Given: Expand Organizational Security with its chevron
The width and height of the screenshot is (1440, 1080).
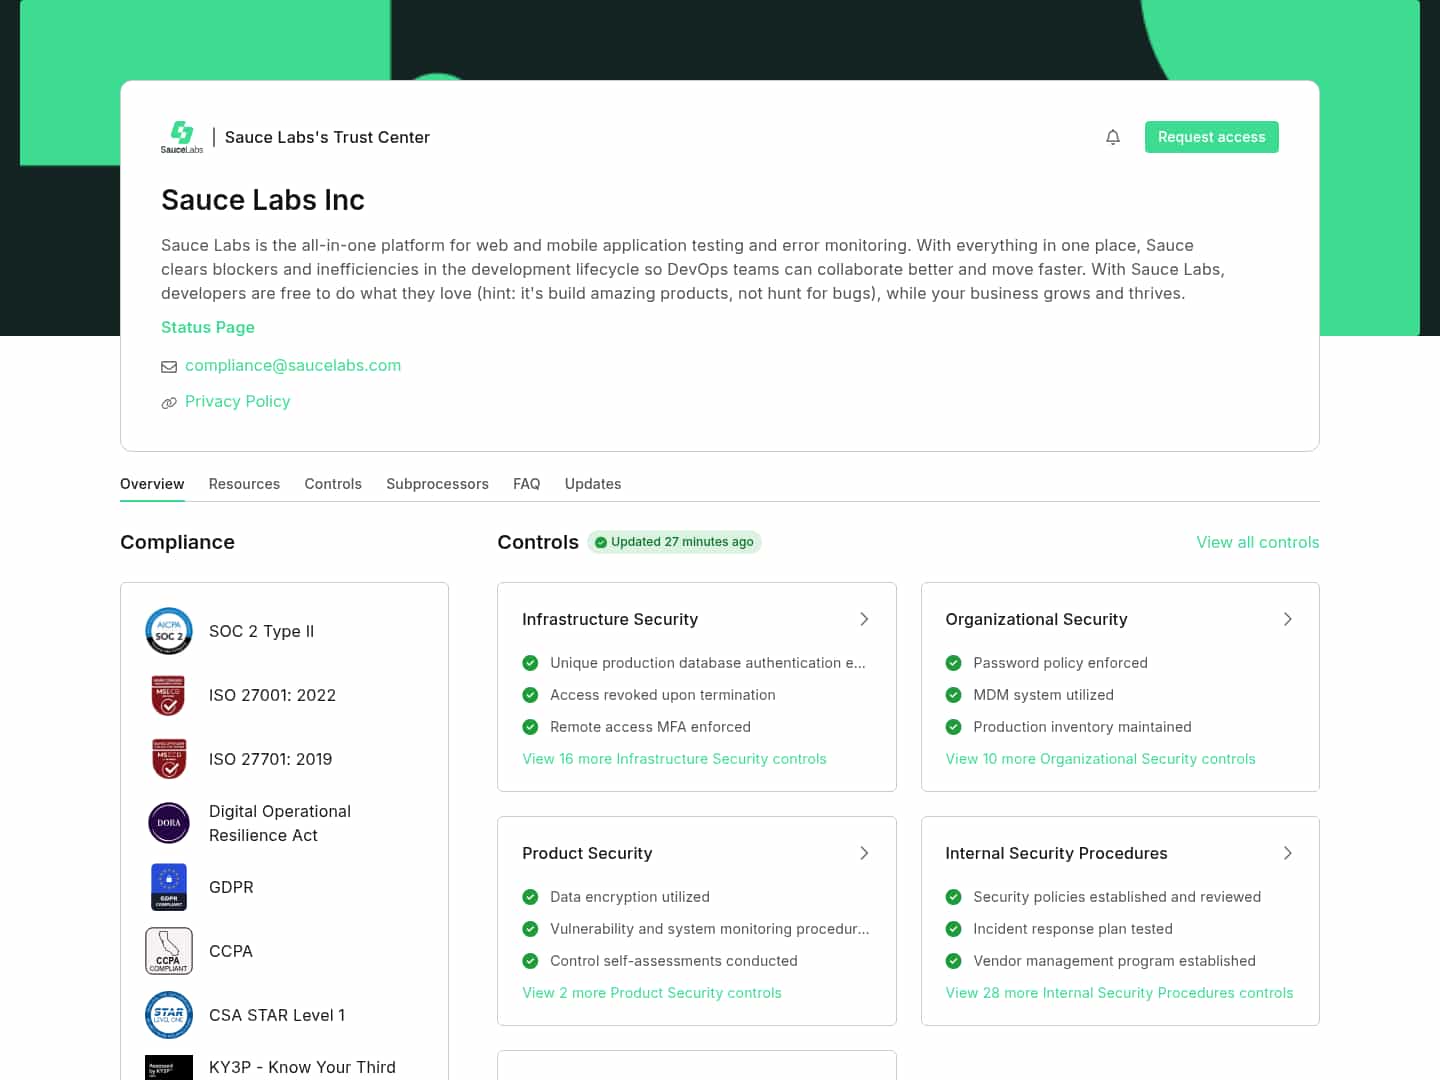Looking at the screenshot, I should pyautogui.click(x=1287, y=619).
